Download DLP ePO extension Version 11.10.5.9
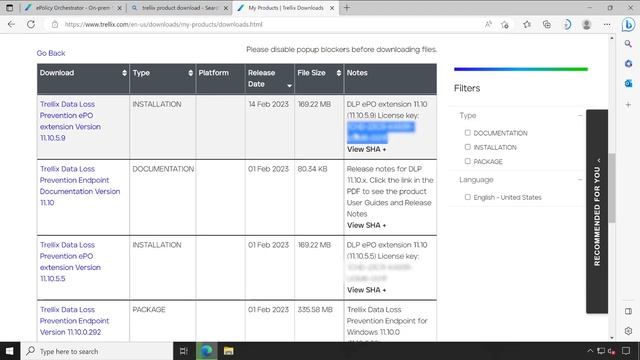 click(70, 121)
